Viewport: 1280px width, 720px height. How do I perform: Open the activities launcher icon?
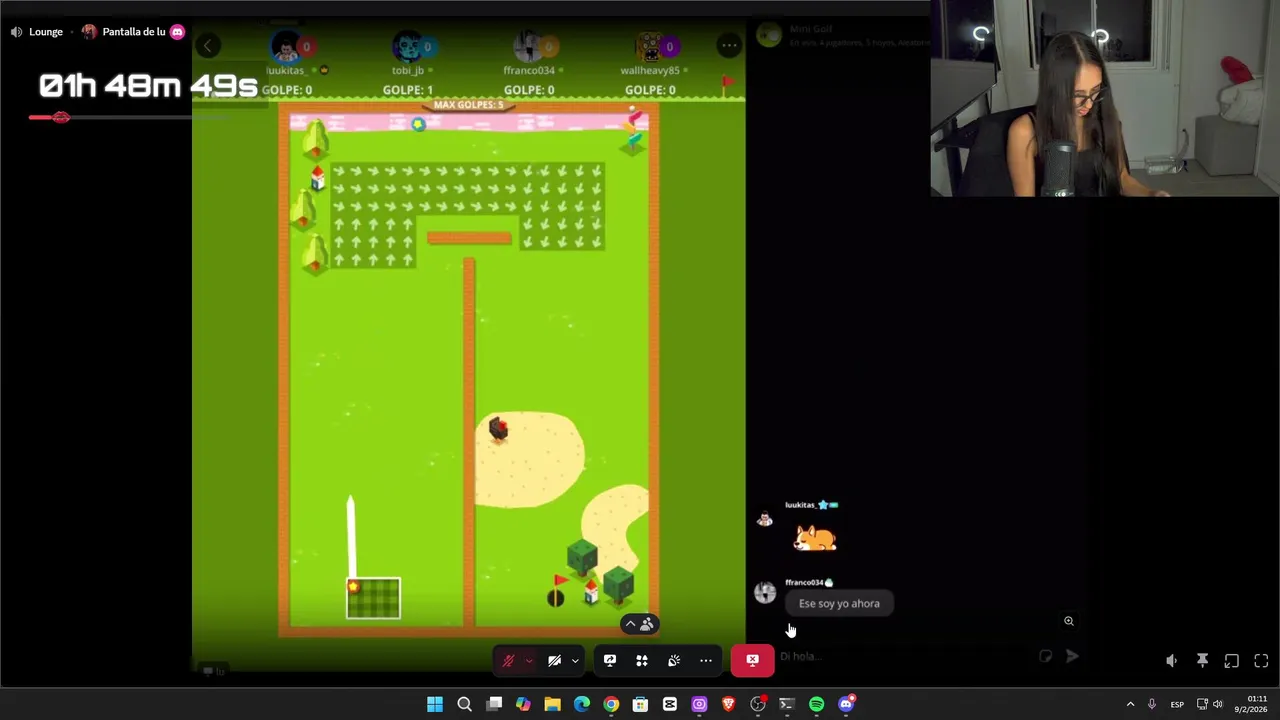click(x=642, y=661)
